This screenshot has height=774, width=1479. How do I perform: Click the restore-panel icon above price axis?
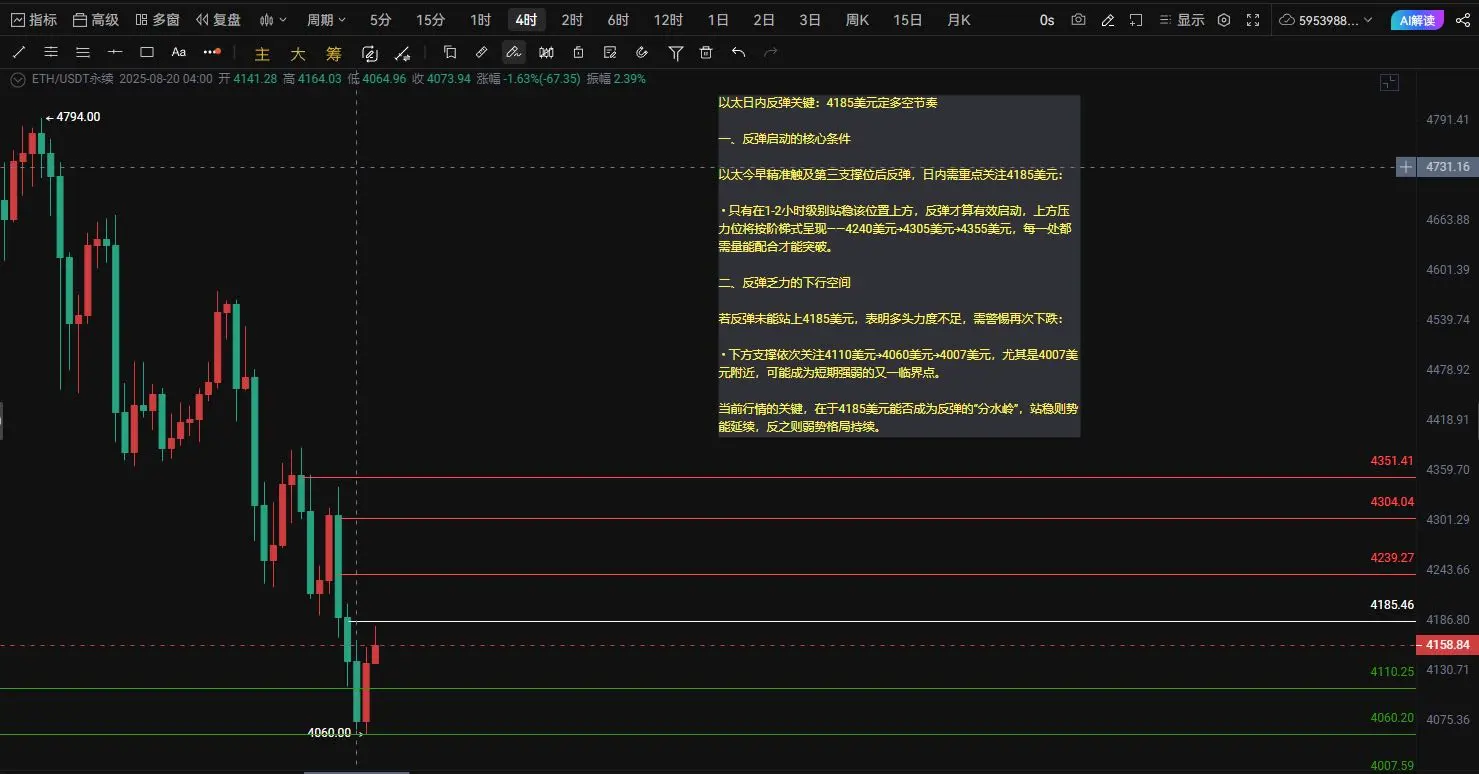[x=1389, y=83]
